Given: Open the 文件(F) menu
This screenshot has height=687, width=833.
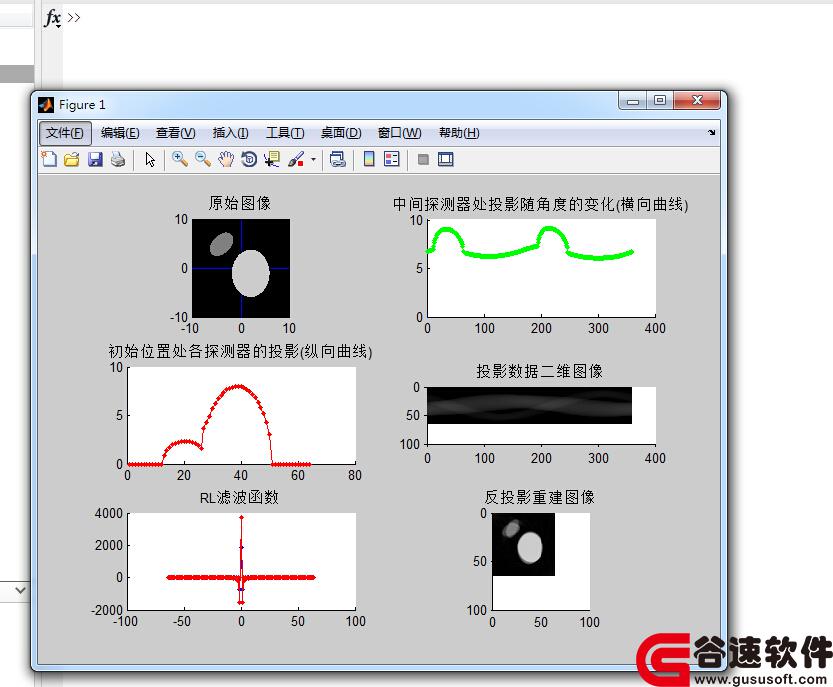Looking at the screenshot, I should tap(65, 132).
